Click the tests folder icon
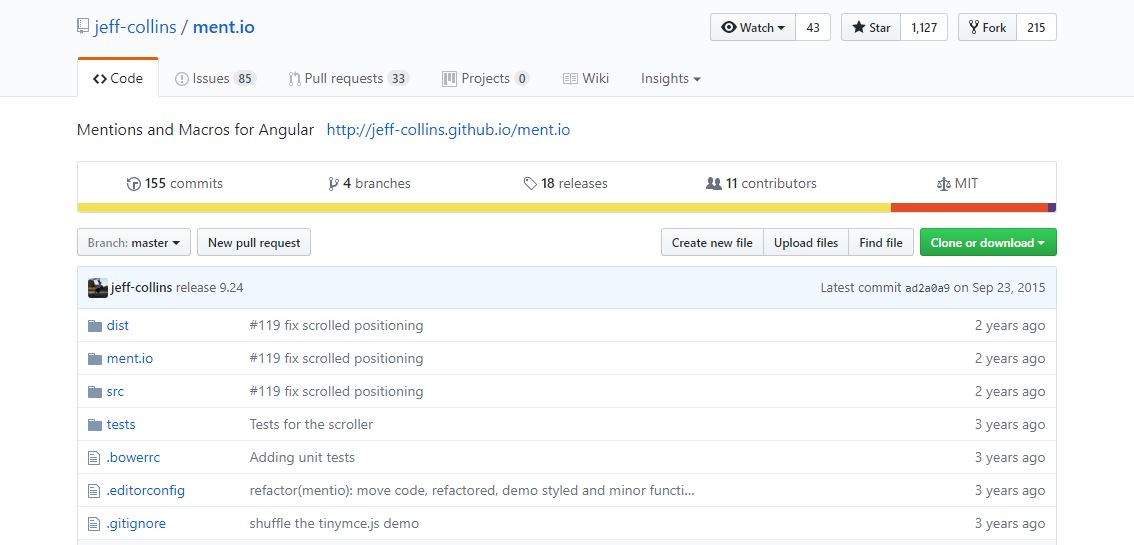The width and height of the screenshot is (1134, 545). click(95, 425)
